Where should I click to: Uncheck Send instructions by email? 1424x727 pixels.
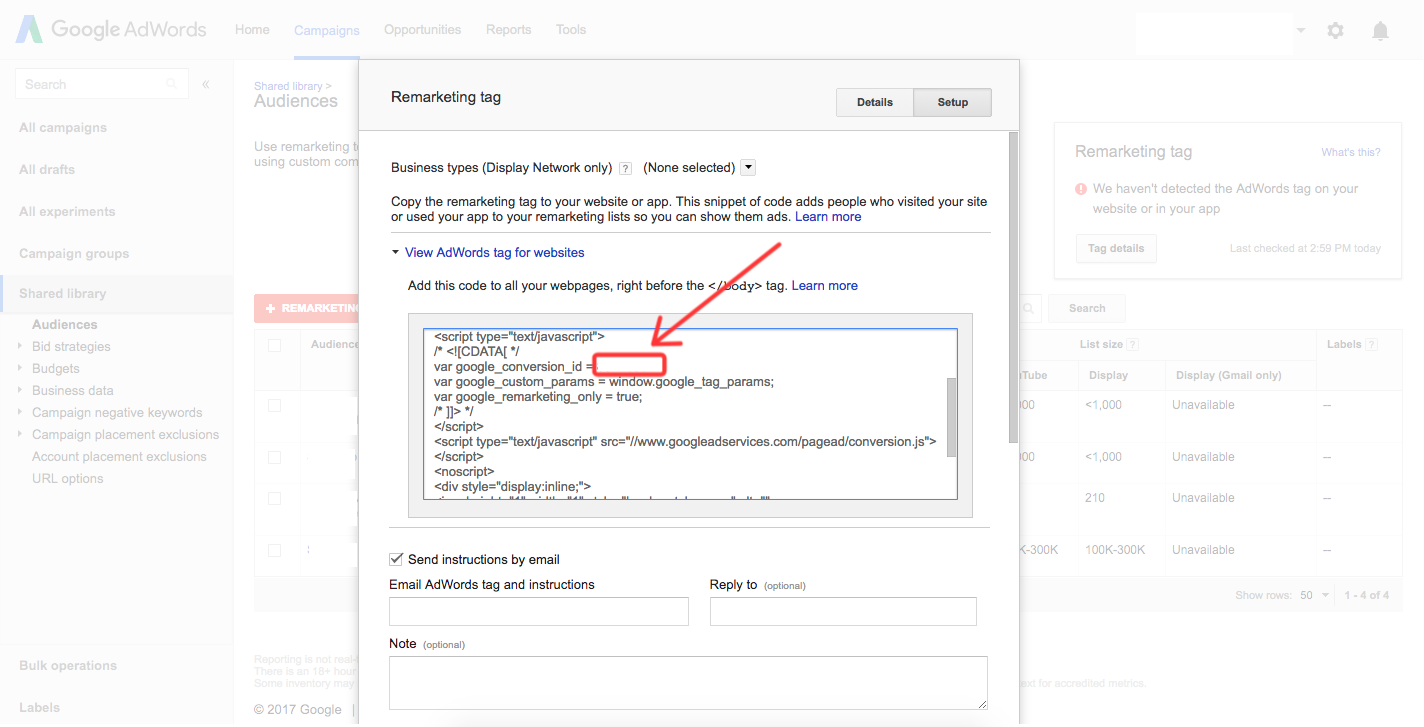pos(396,559)
